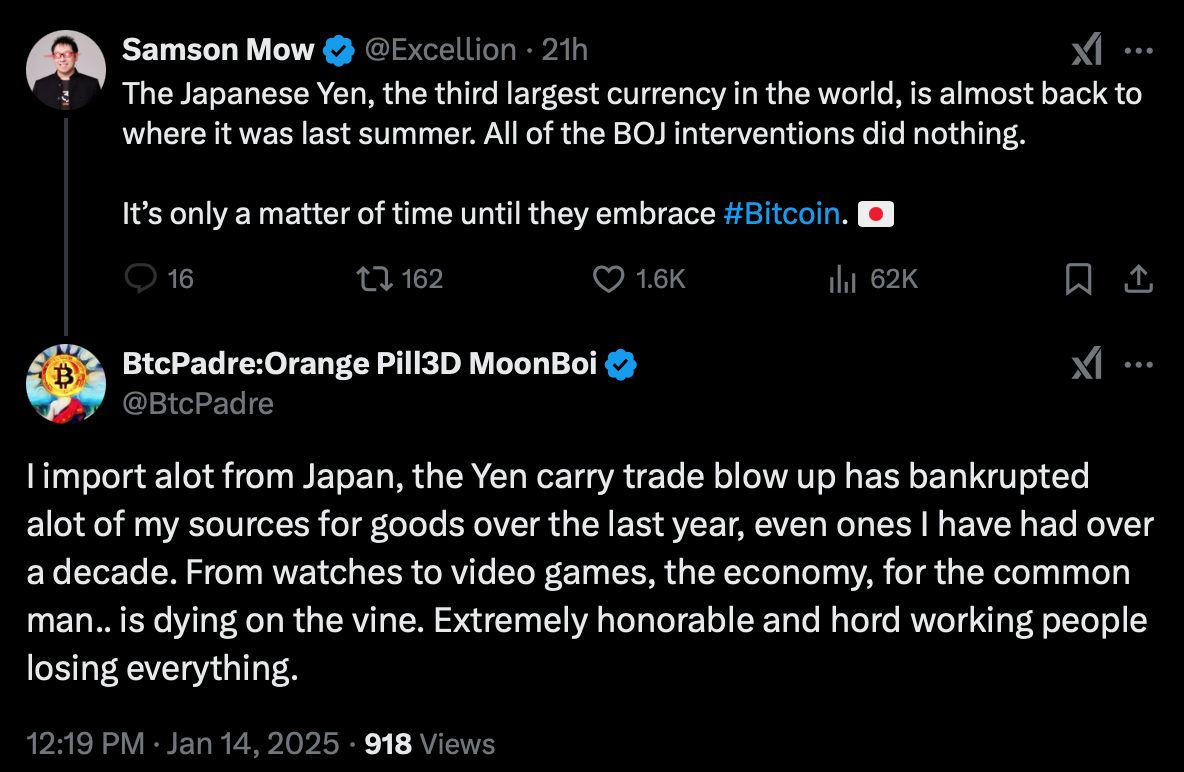
Task: Click the verified badge beside BtcPadre's name
Action: point(621,365)
